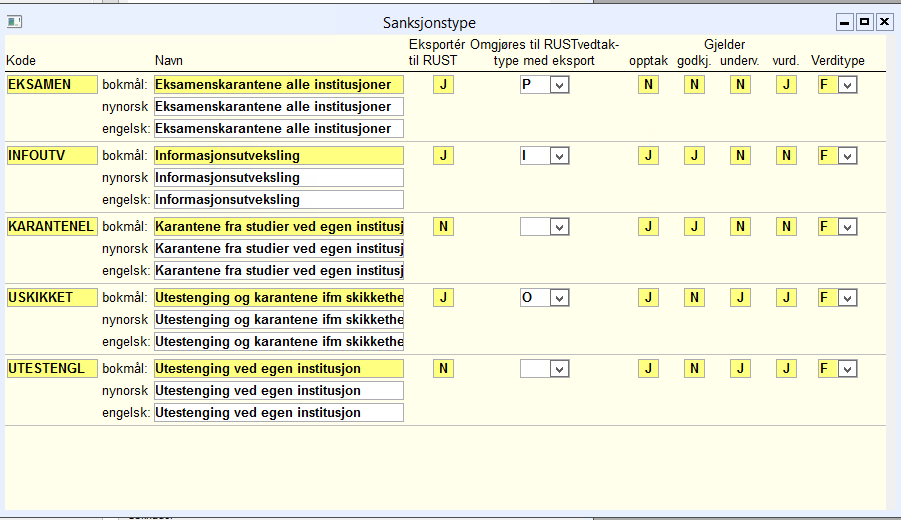This screenshot has height=520, width=901.
Task: Click RUSTvedtaktype value O for USKIKKET
Action: click(535, 298)
